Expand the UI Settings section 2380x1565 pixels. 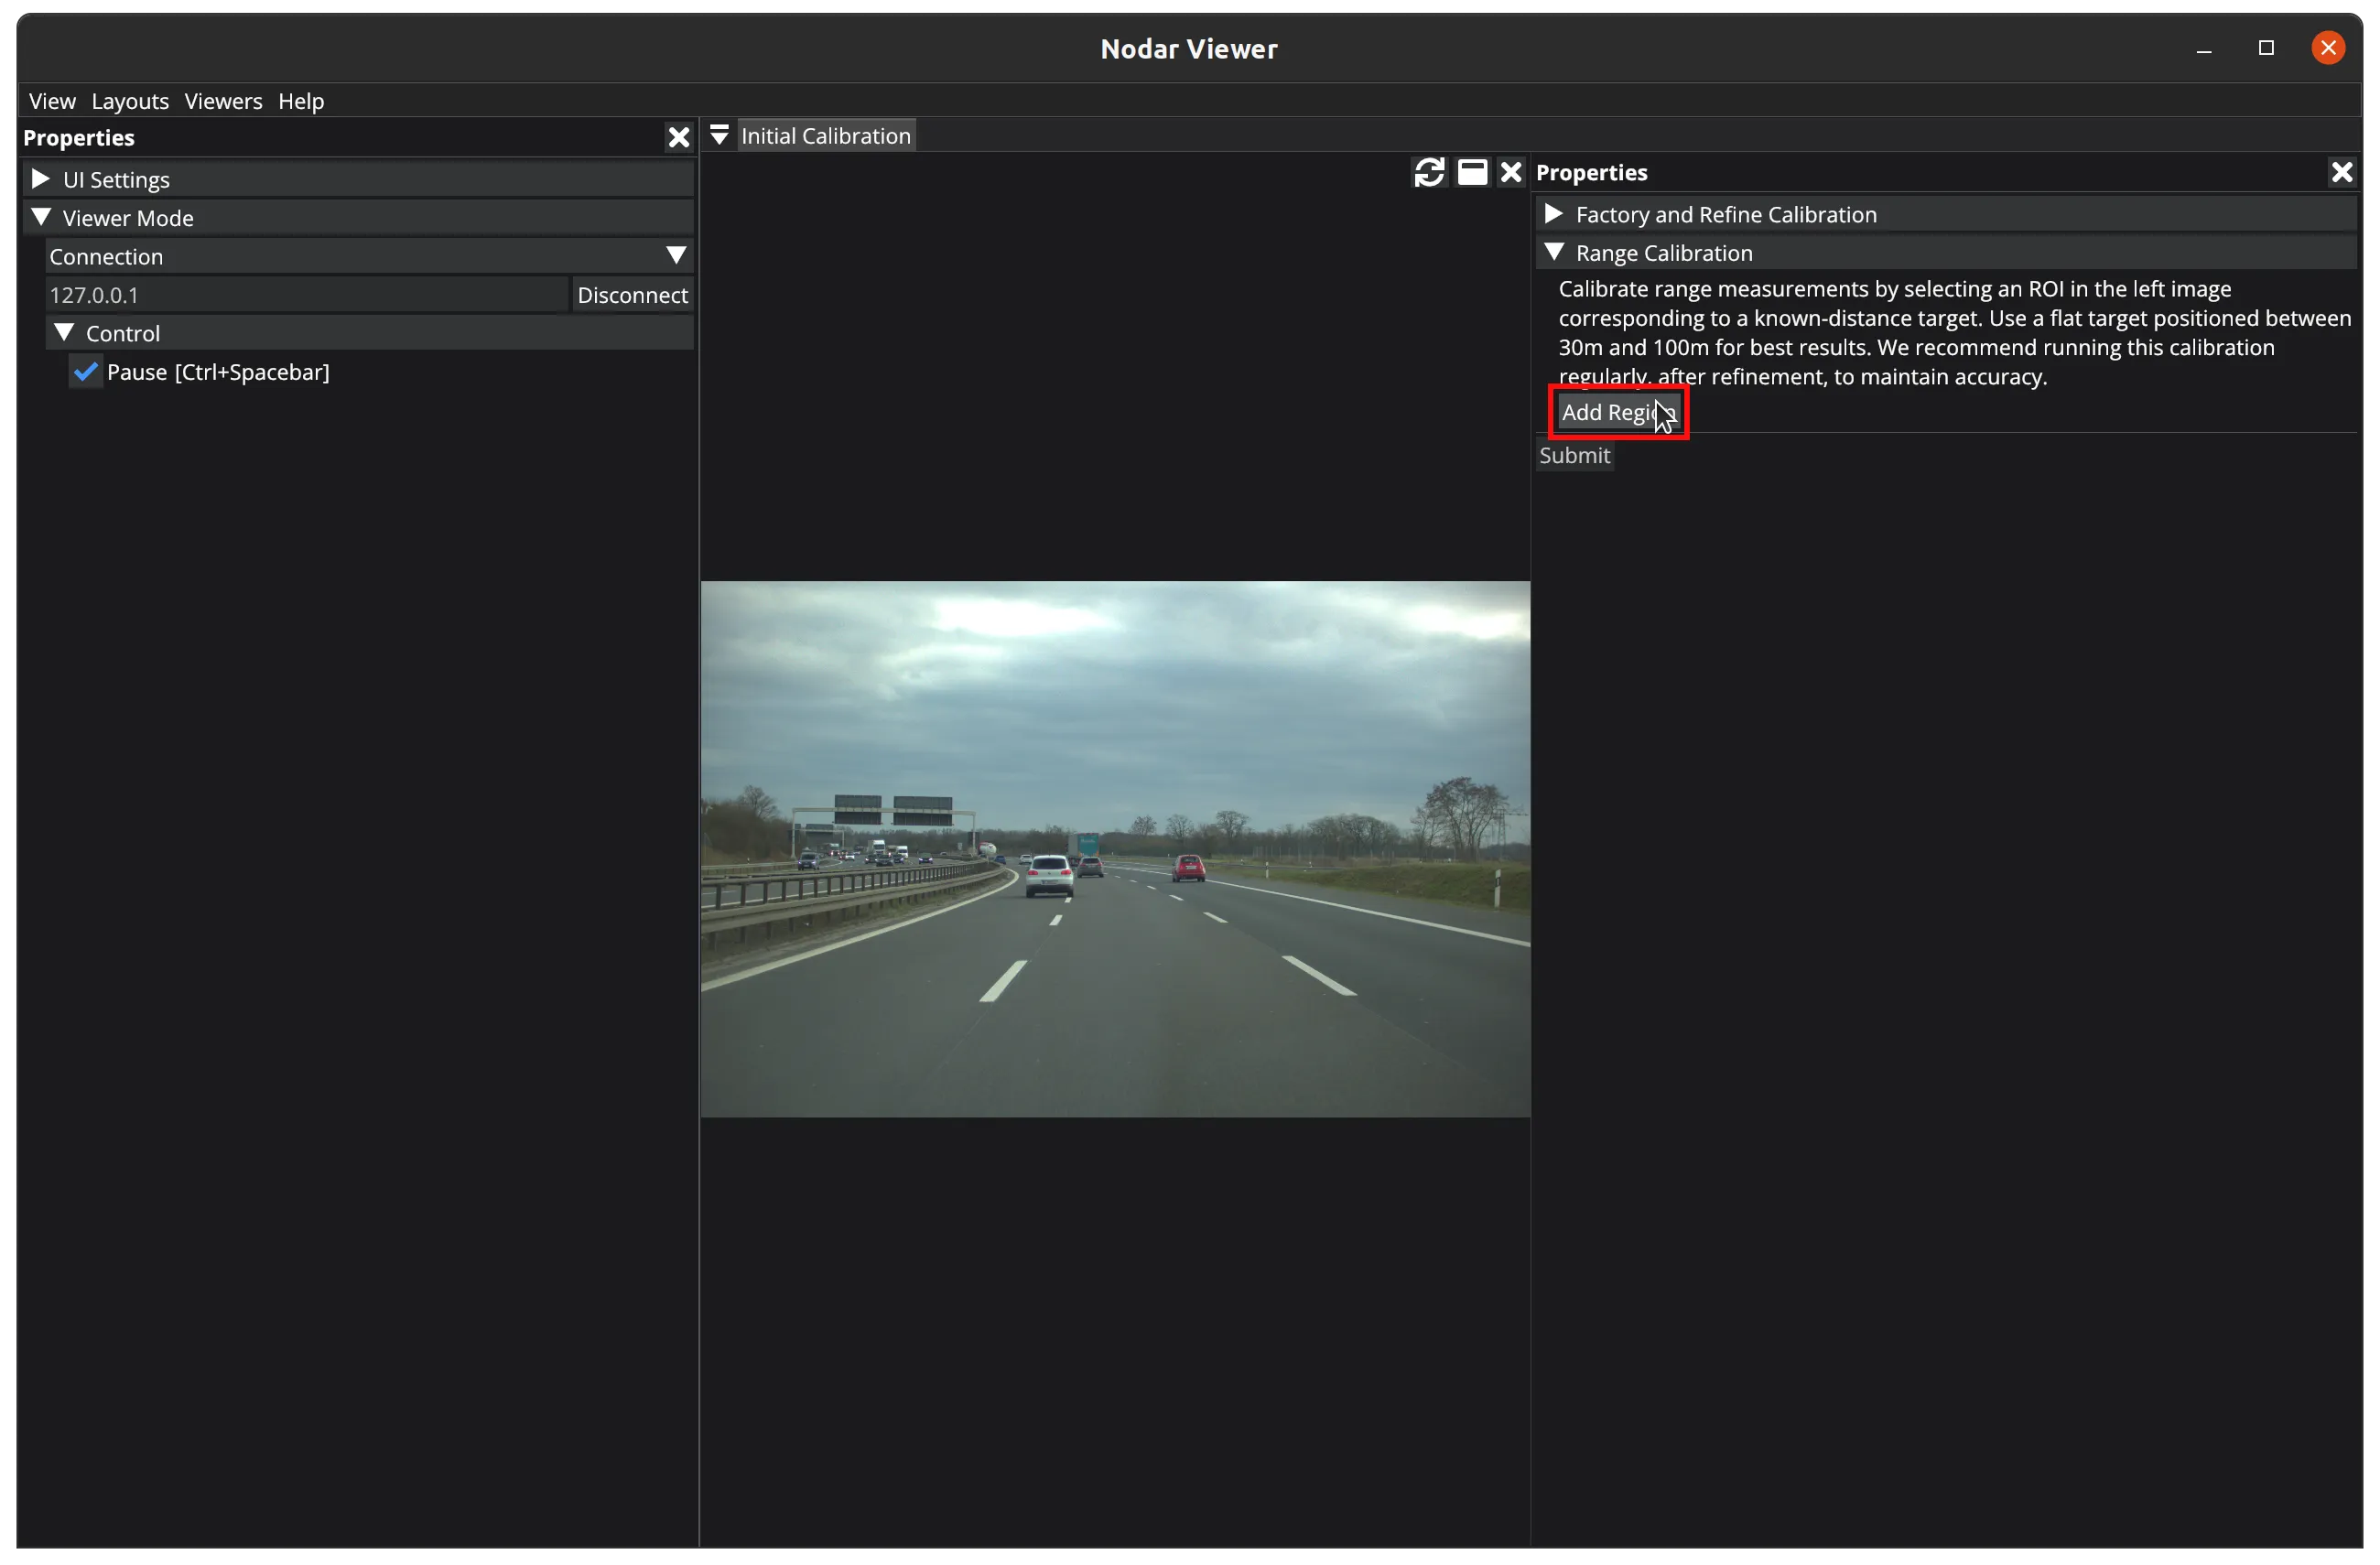41,179
